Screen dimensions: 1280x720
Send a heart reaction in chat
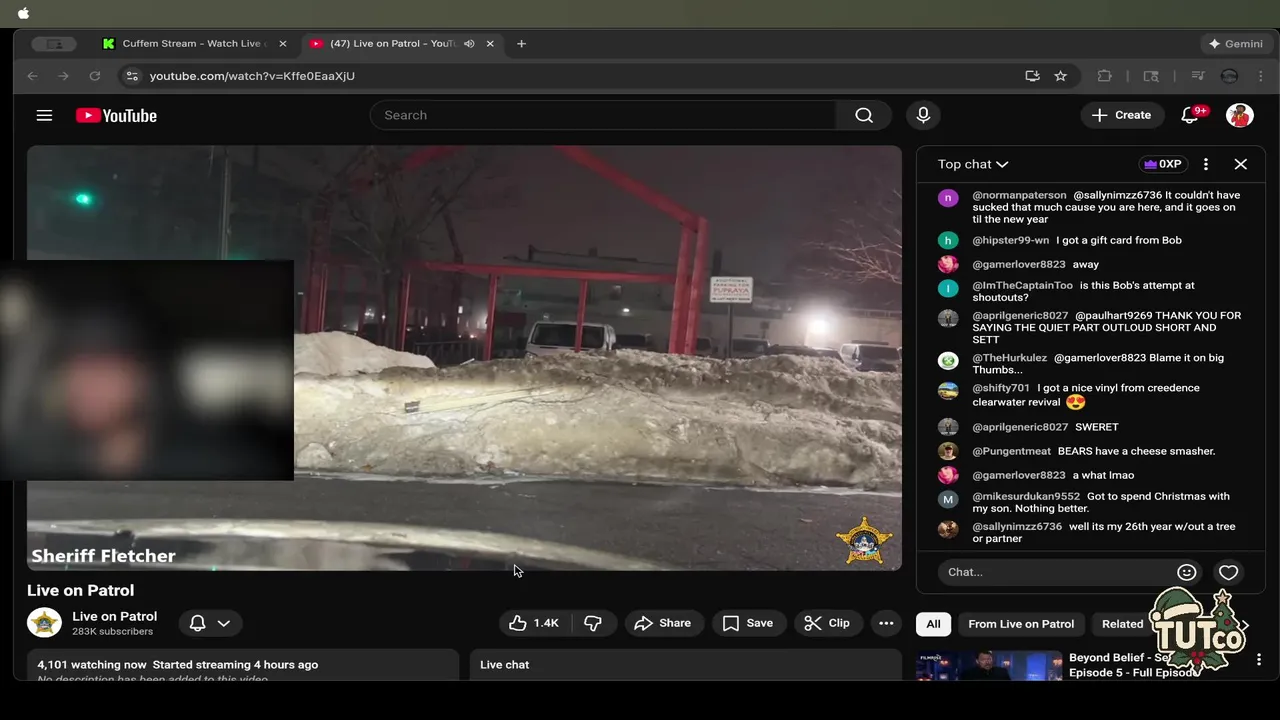(1228, 572)
